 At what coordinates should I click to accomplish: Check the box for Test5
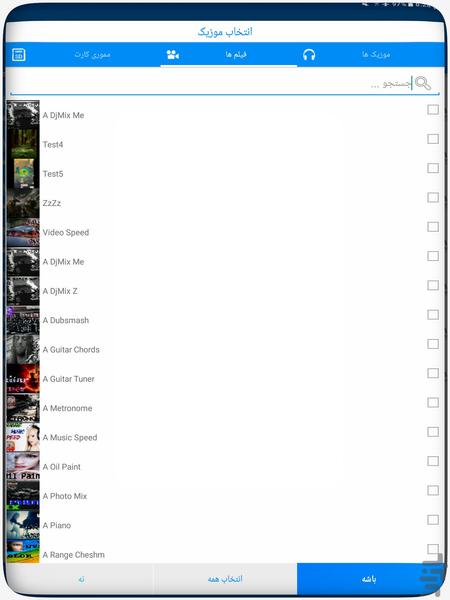point(433,168)
